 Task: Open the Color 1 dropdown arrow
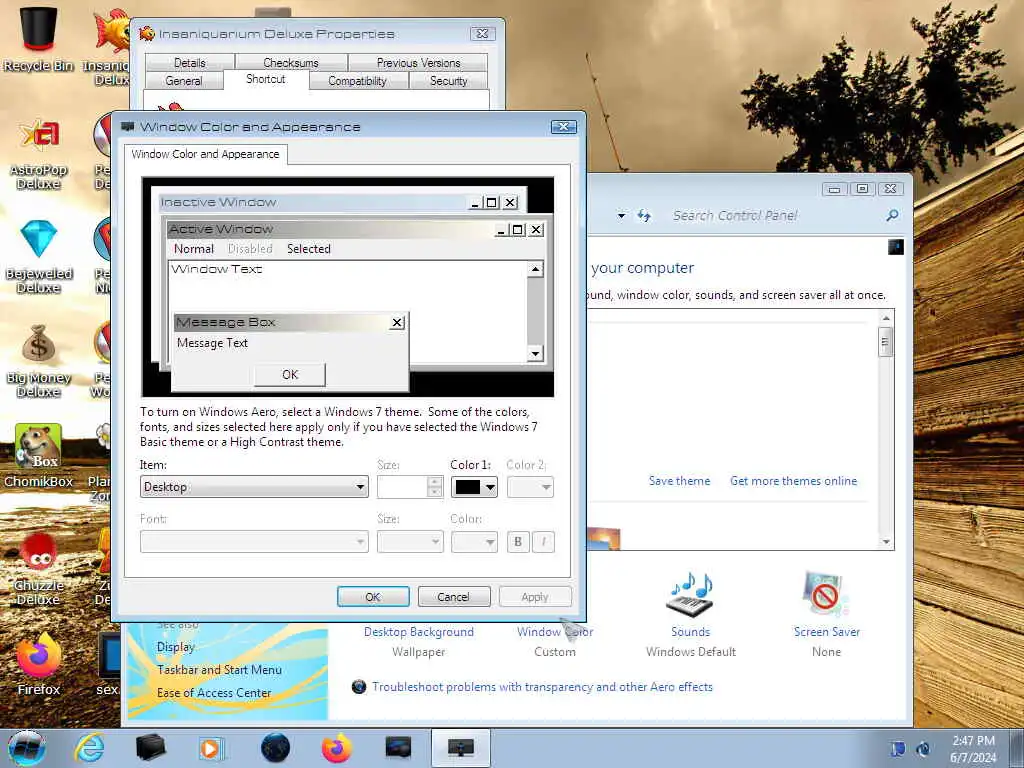coord(490,487)
